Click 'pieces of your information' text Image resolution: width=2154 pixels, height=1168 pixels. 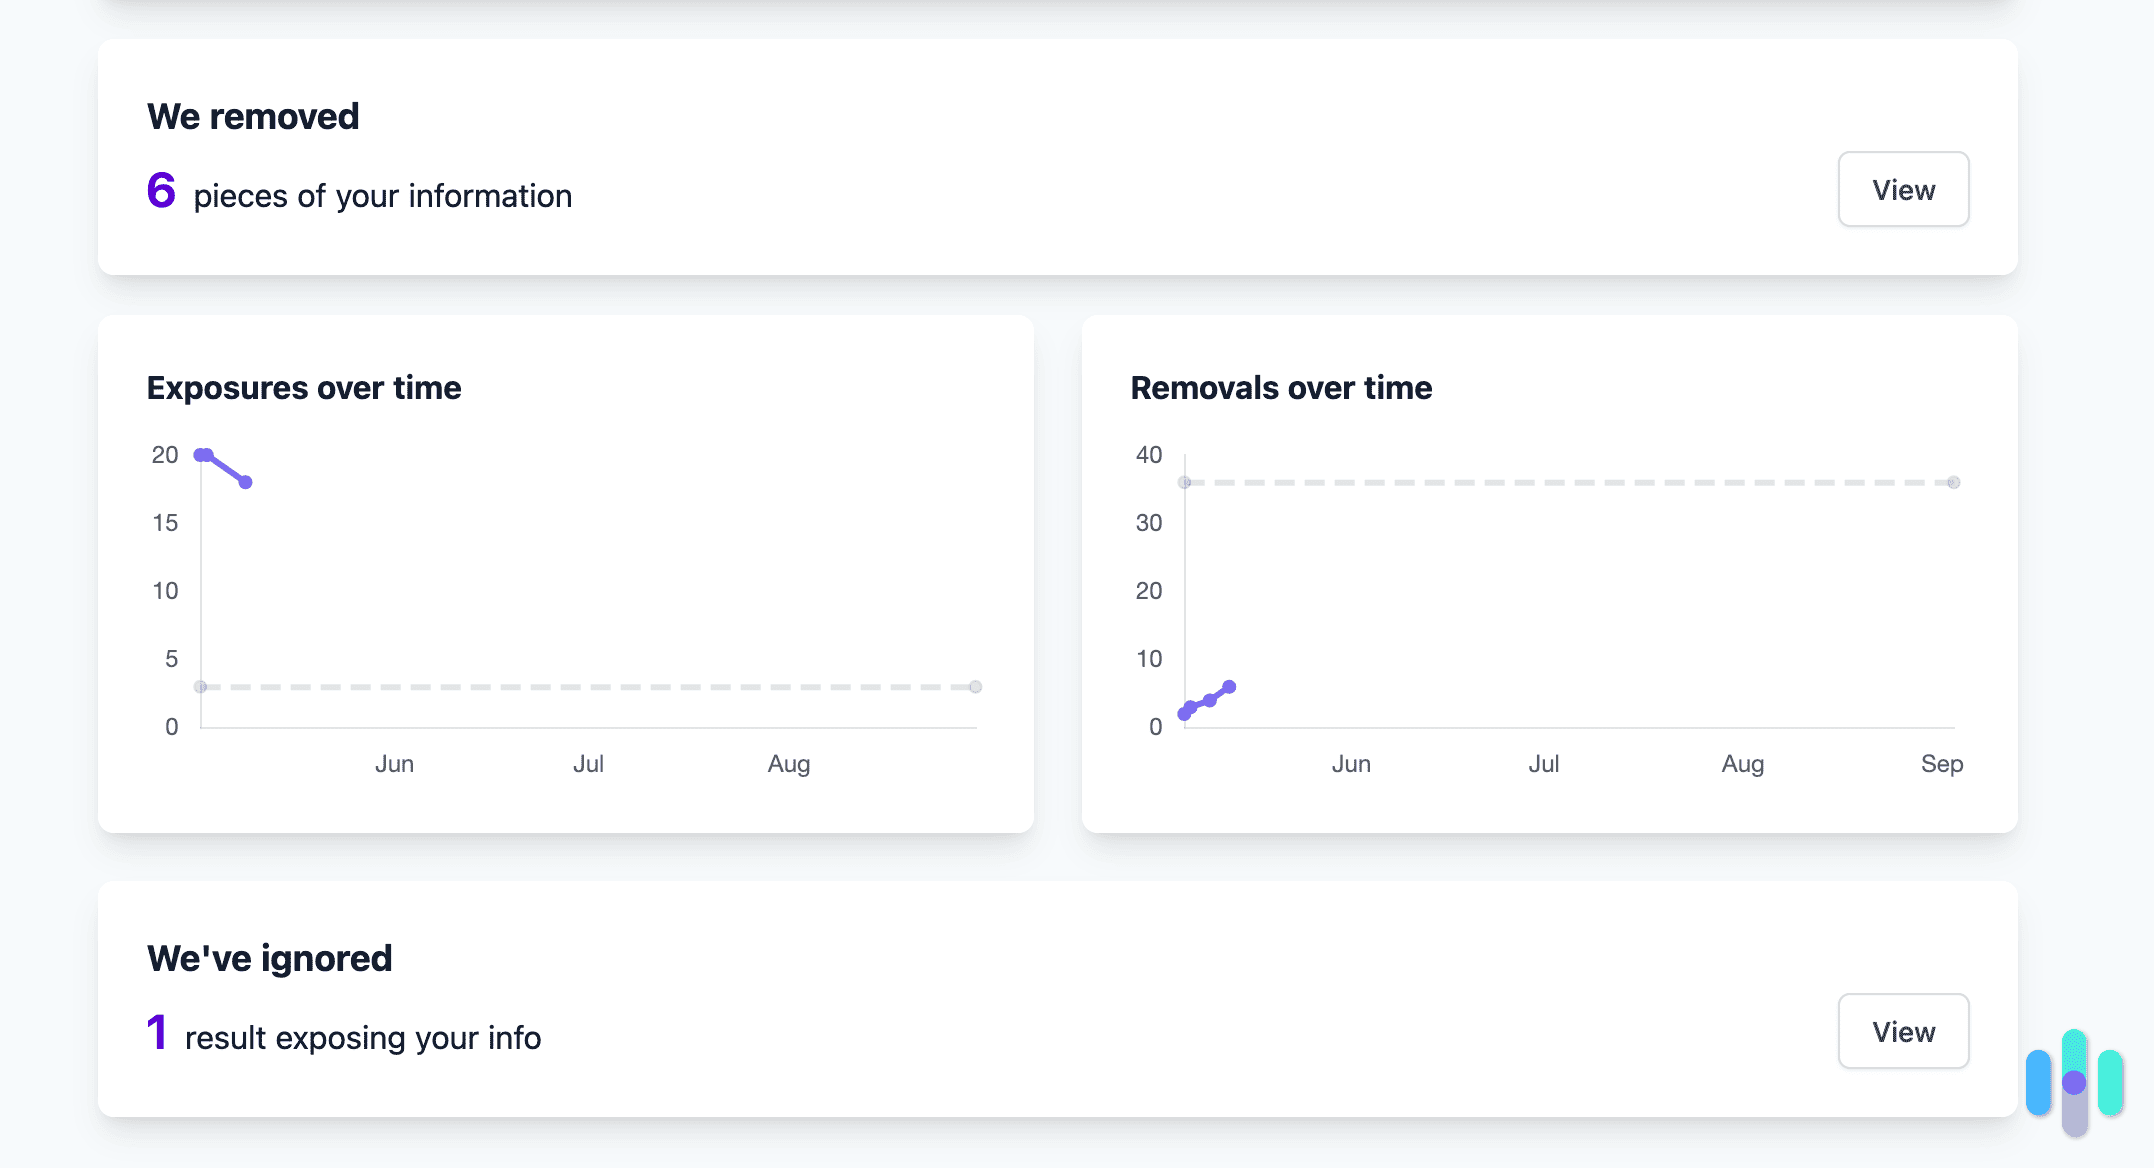pyautogui.click(x=382, y=196)
